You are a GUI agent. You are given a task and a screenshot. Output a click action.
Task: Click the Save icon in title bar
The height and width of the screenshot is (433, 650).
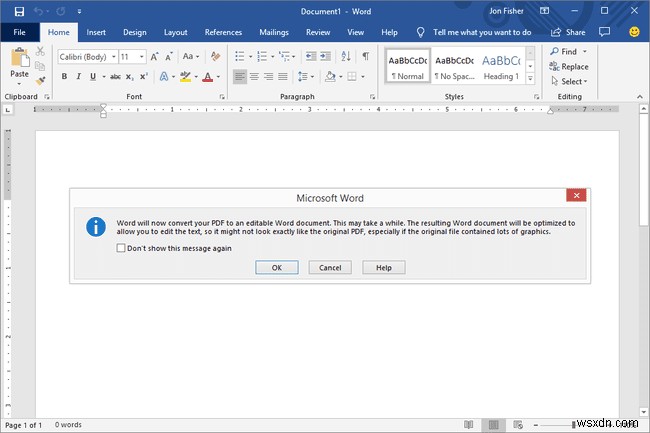click(19, 12)
